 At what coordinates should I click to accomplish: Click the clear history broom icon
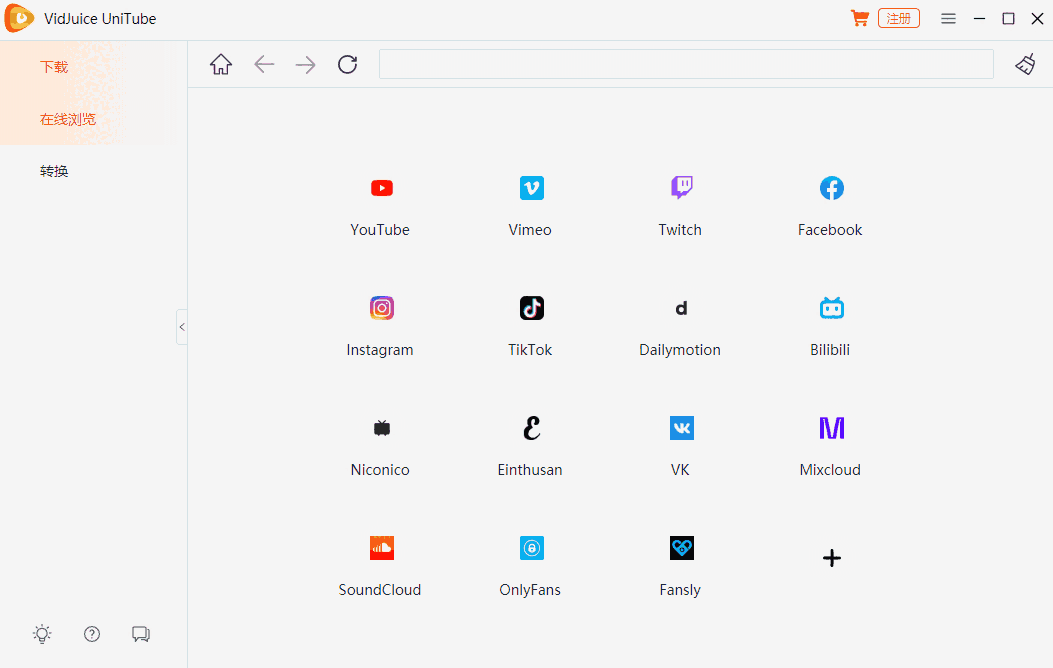[1025, 64]
